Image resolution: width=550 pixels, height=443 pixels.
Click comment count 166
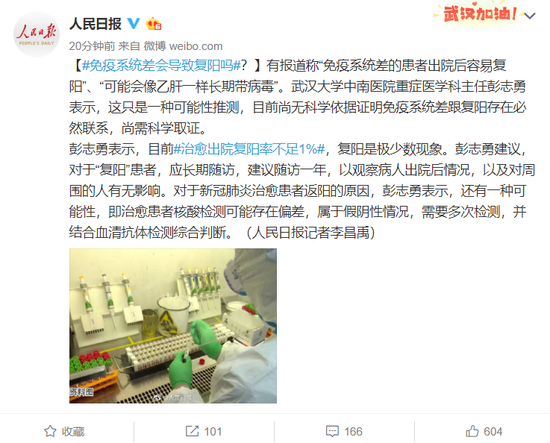(353, 431)
